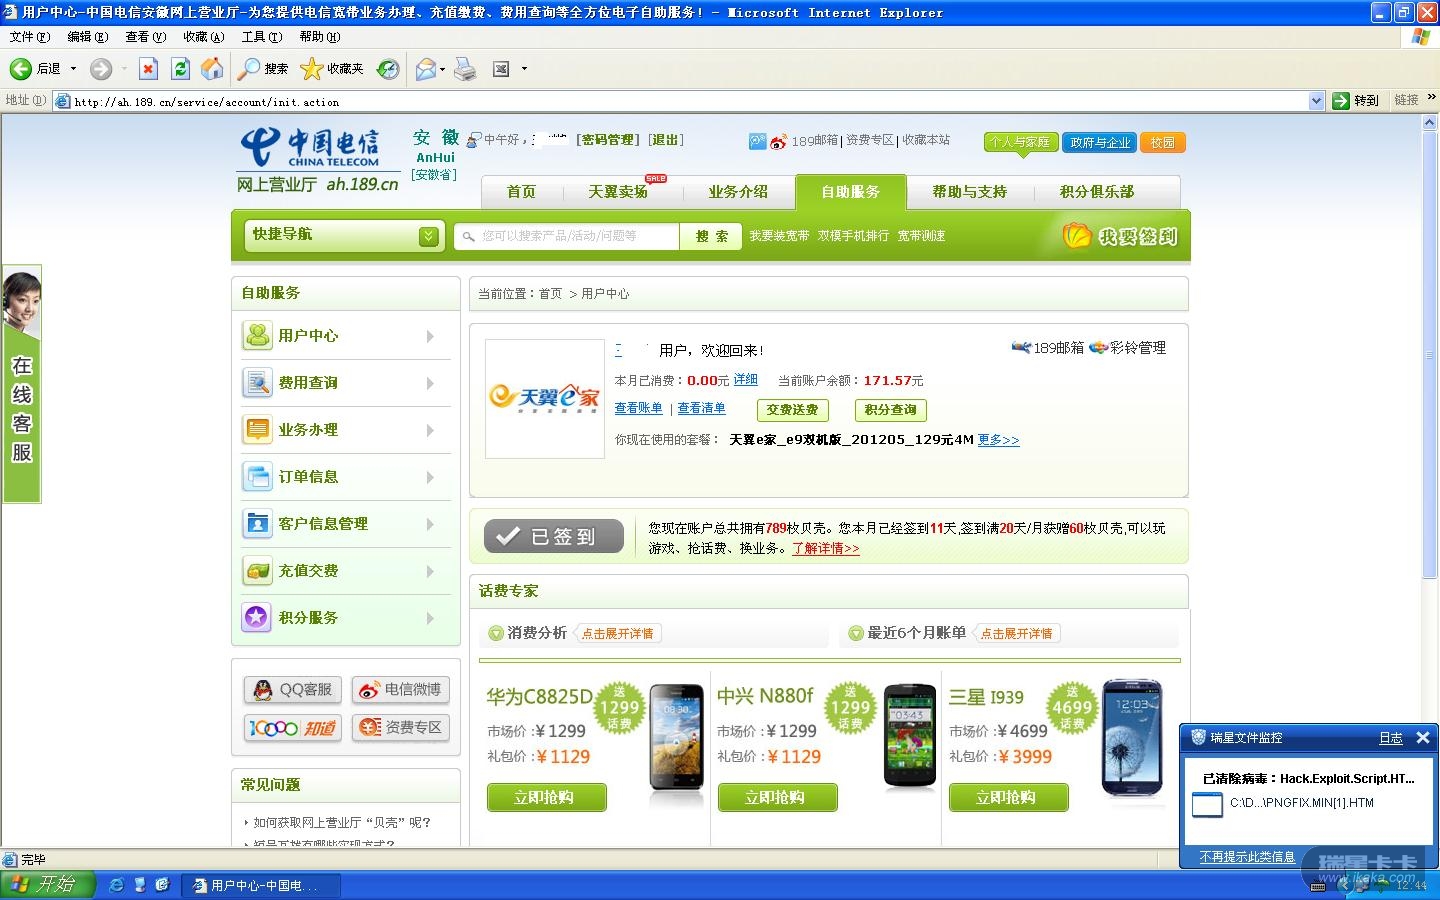Screen dimensions: 1440x900
Task: Switch to the 业务介绍 tab
Action: (x=738, y=192)
